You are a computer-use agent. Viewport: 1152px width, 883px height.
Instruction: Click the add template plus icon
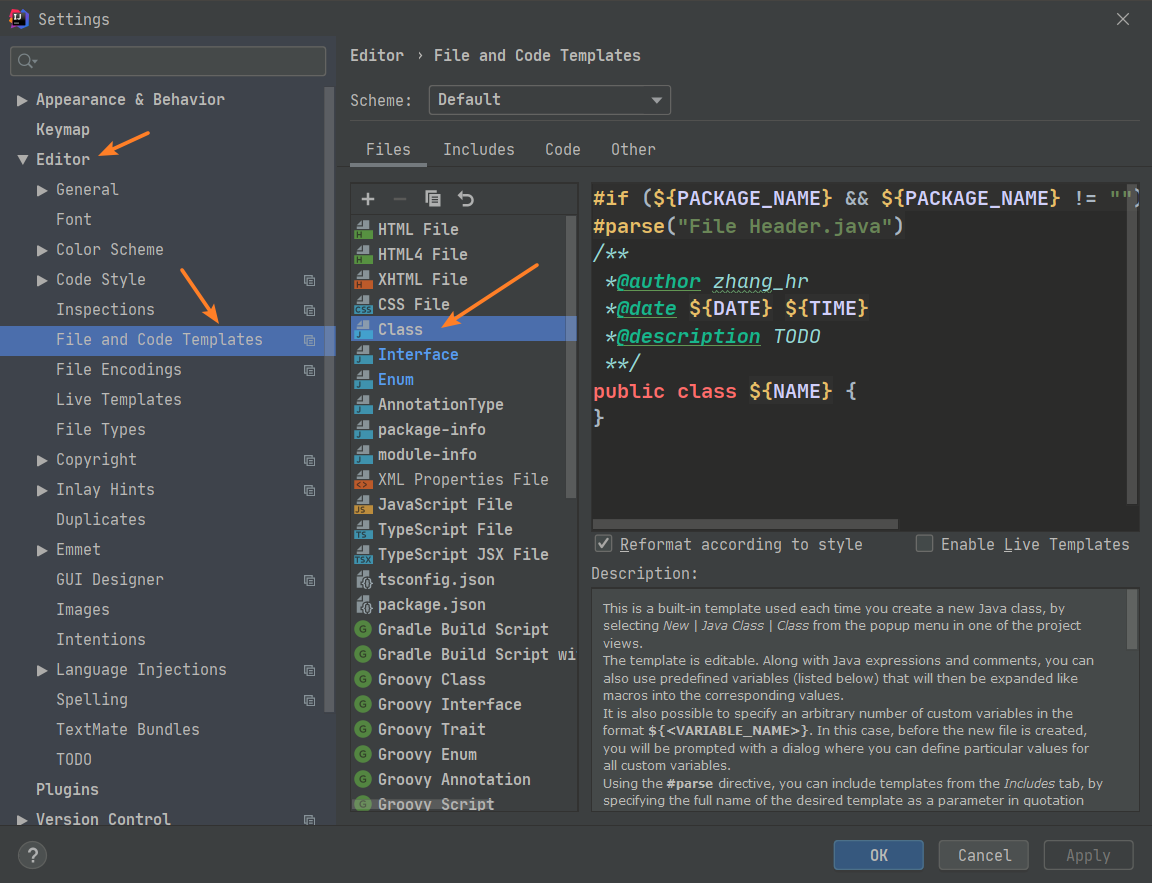(368, 199)
